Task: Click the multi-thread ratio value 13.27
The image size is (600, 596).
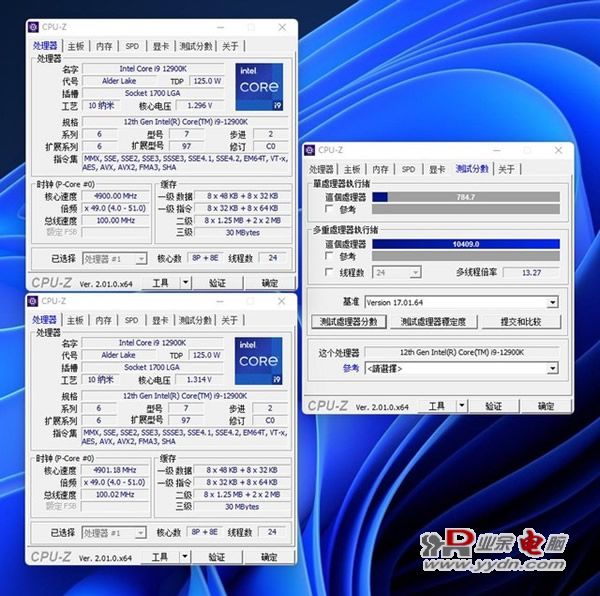Action: [532, 272]
